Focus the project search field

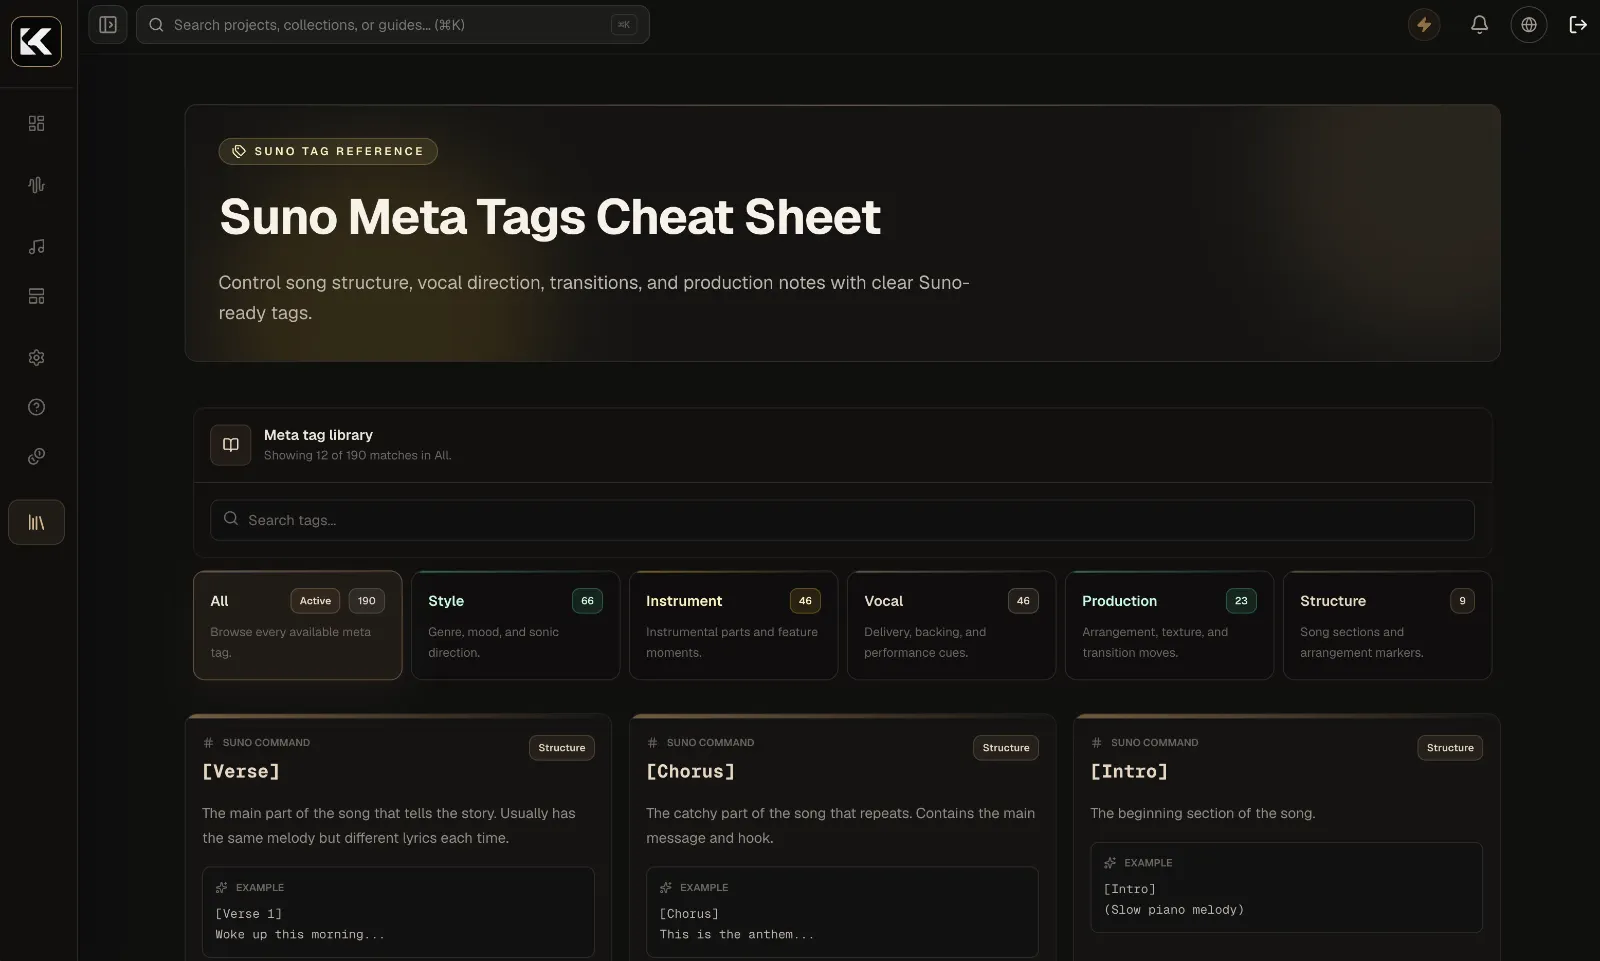click(393, 25)
